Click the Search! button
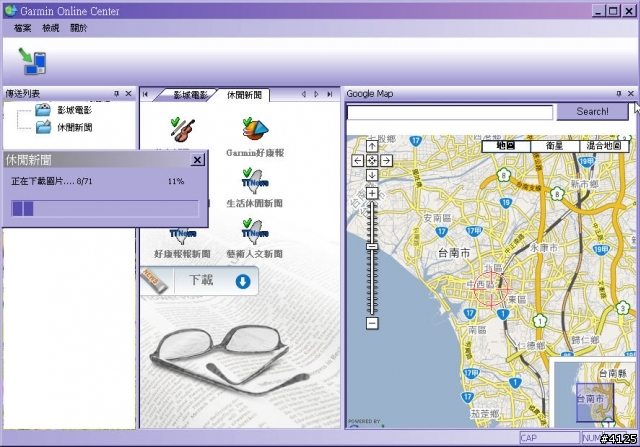The height and width of the screenshot is (447, 640). [592, 111]
